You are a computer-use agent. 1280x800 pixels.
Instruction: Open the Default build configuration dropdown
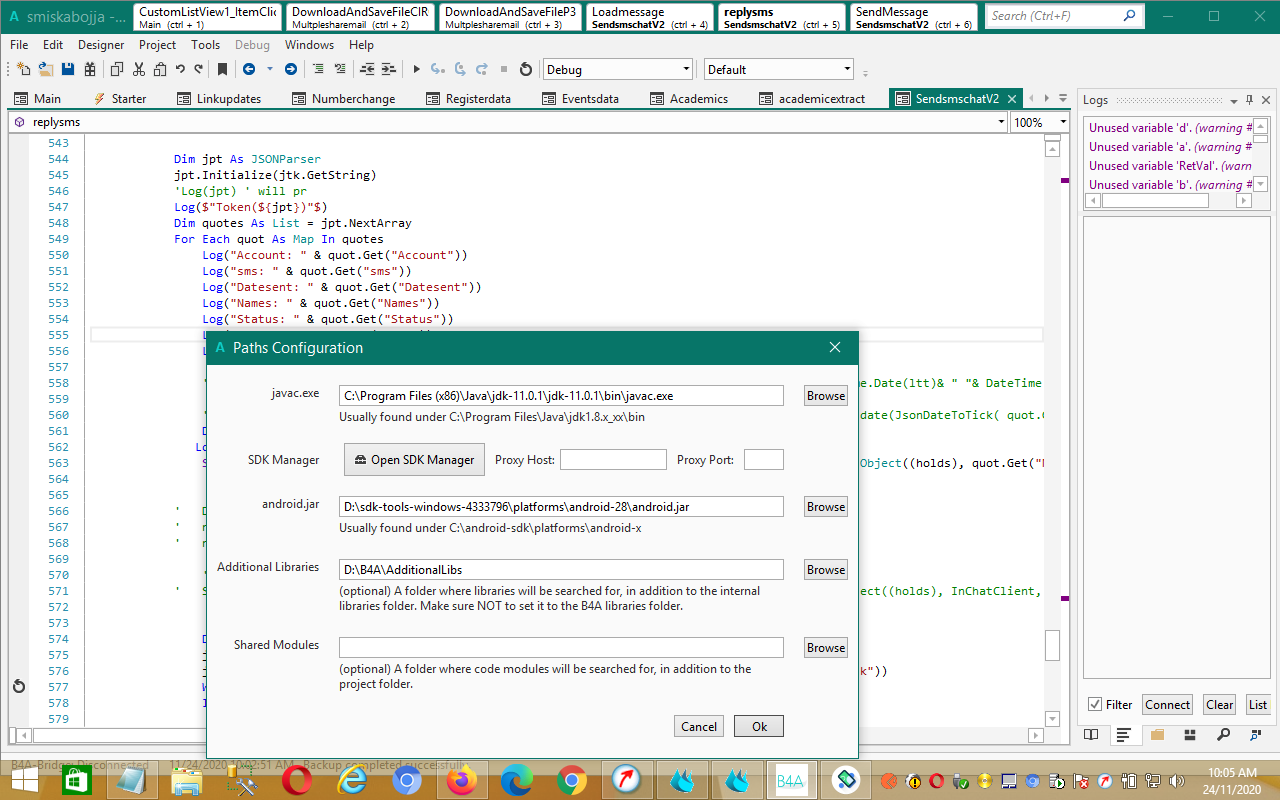[847, 69]
